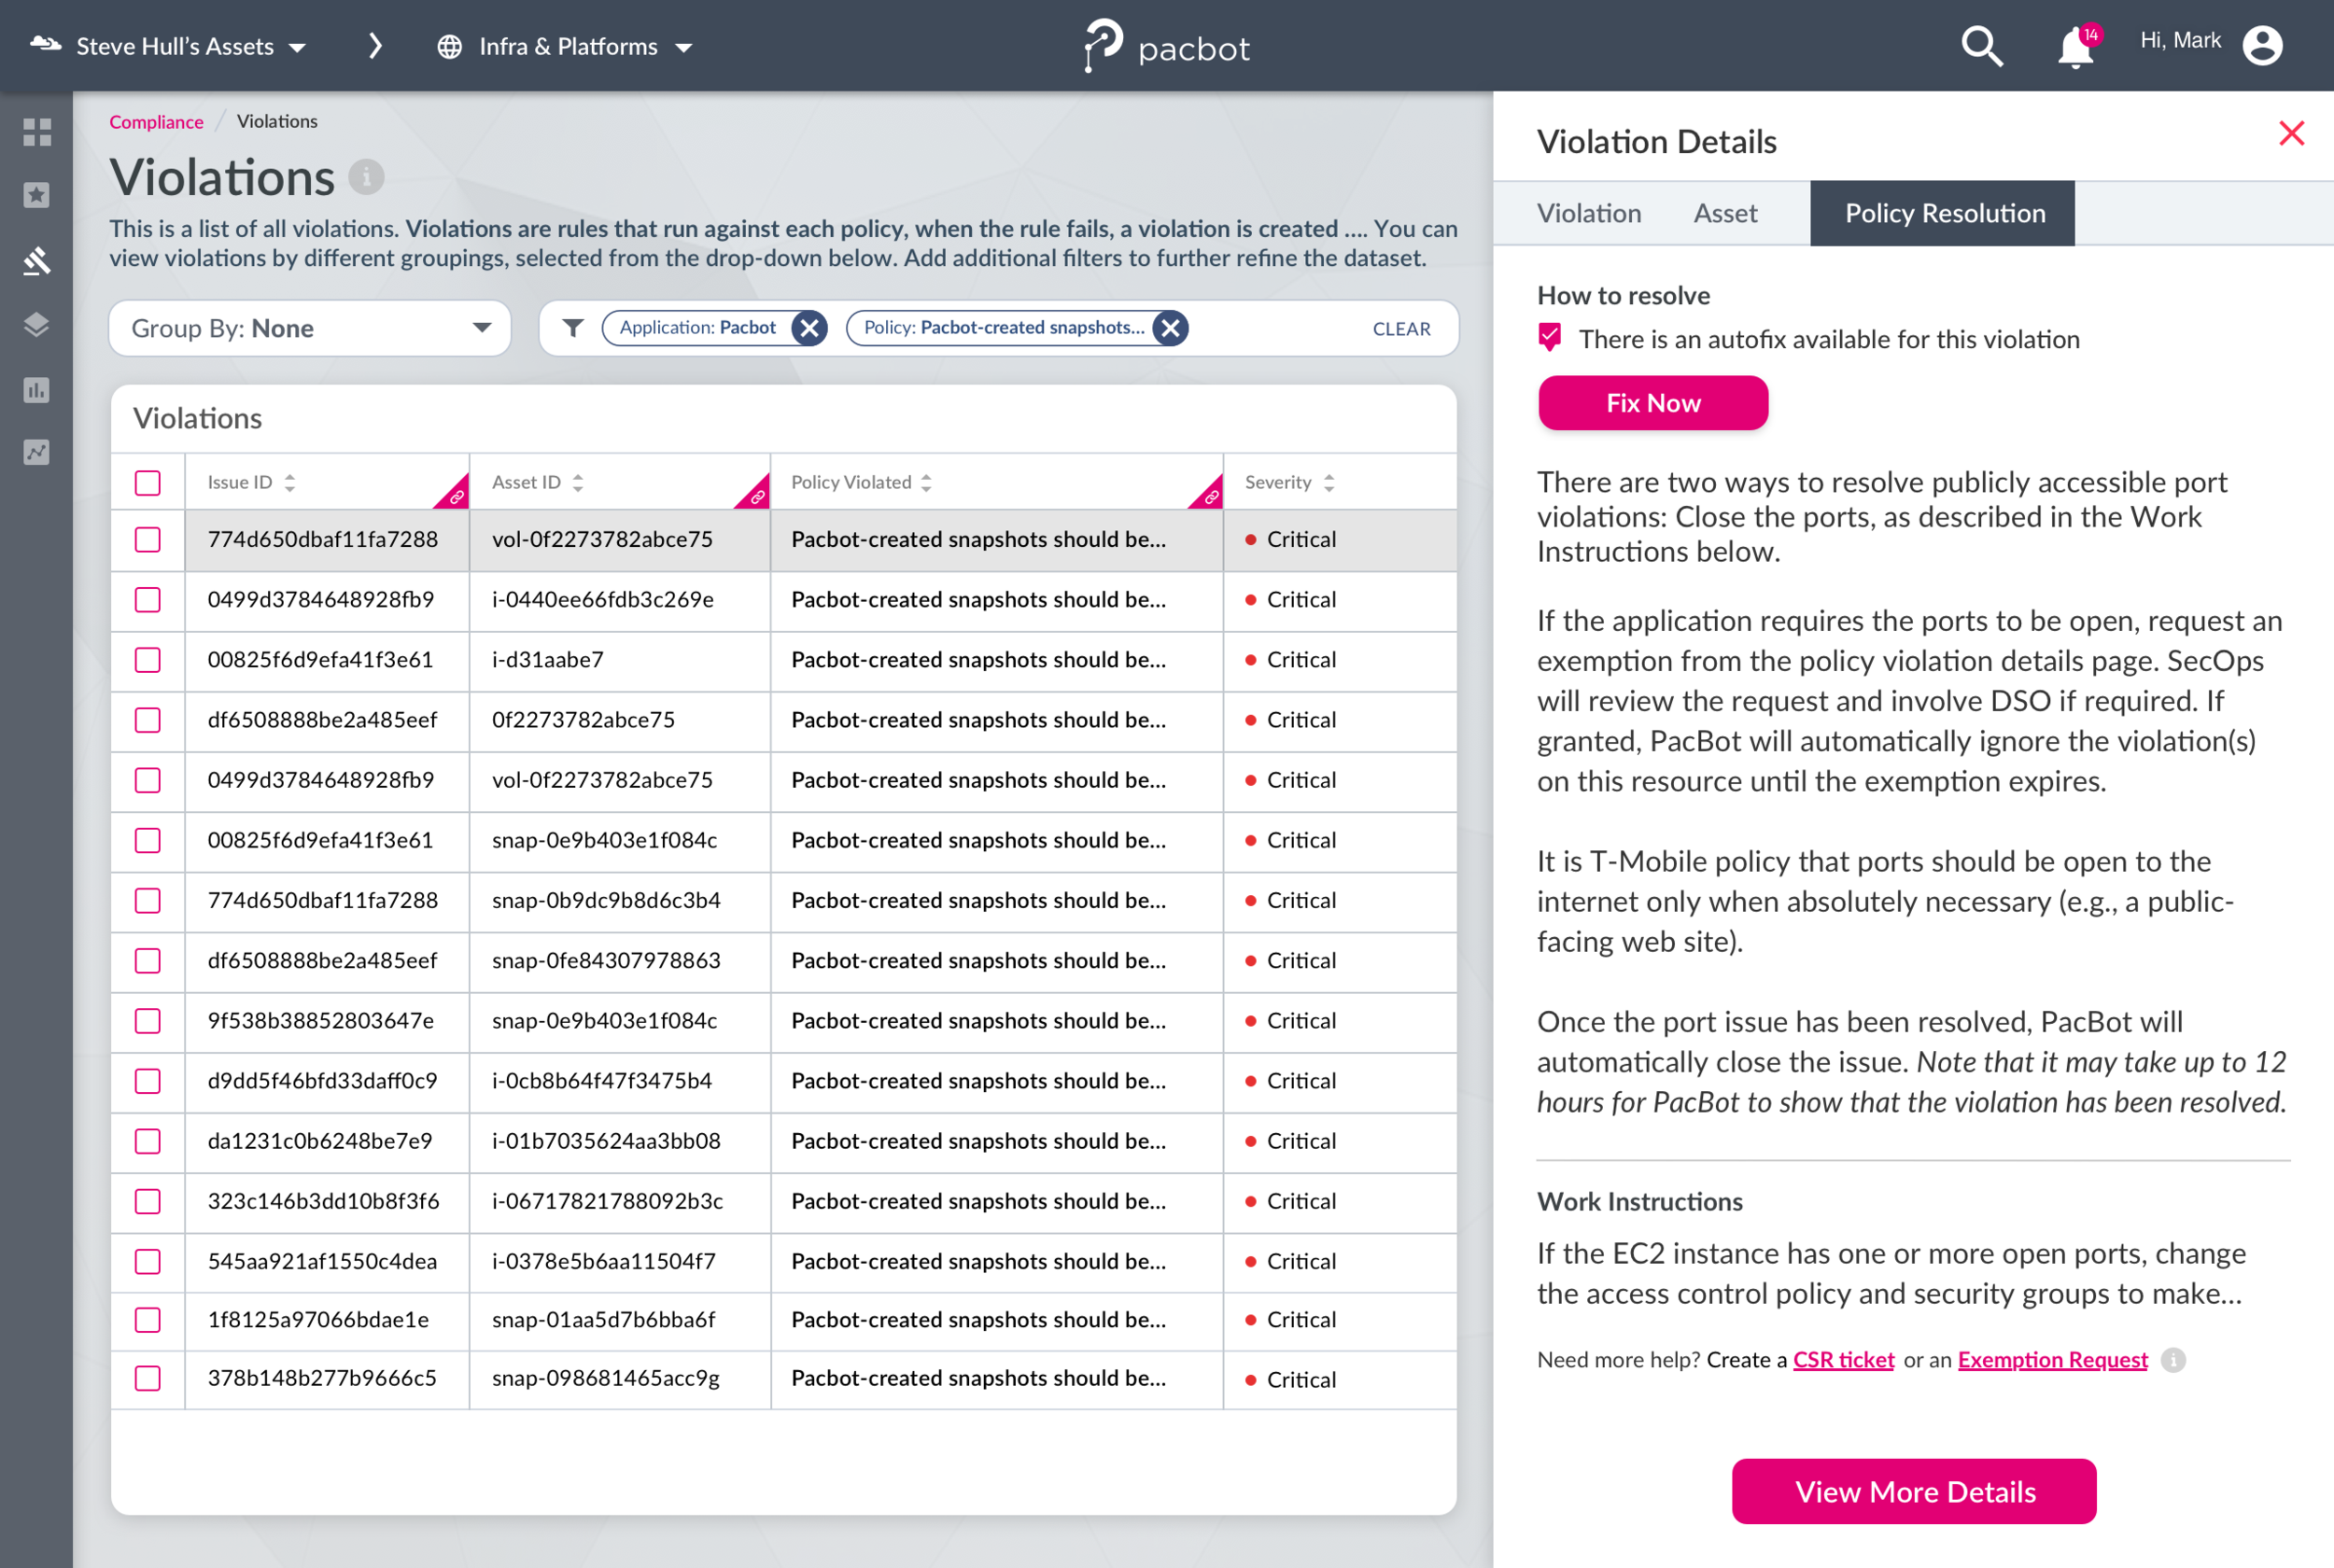This screenshot has width=2334, height=1568.
Task: Click asset ID i-0cb8b64f47f3475b4
Action: coord(602,1081)
